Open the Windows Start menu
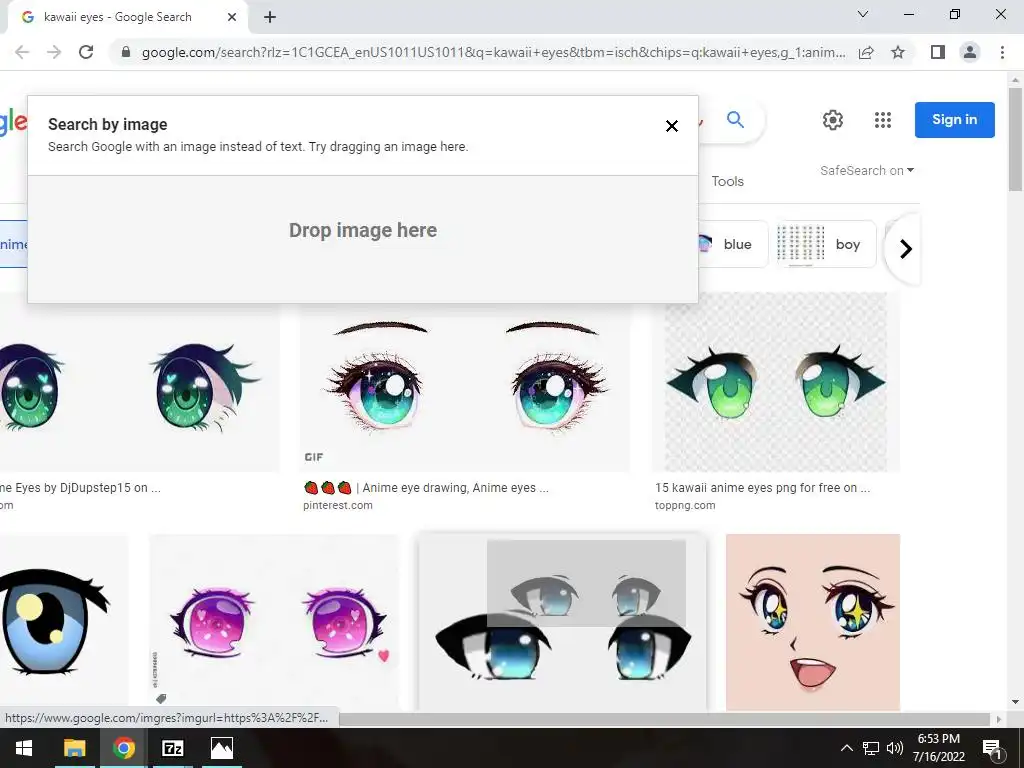 pyautogui.click(x=24, y=748)
